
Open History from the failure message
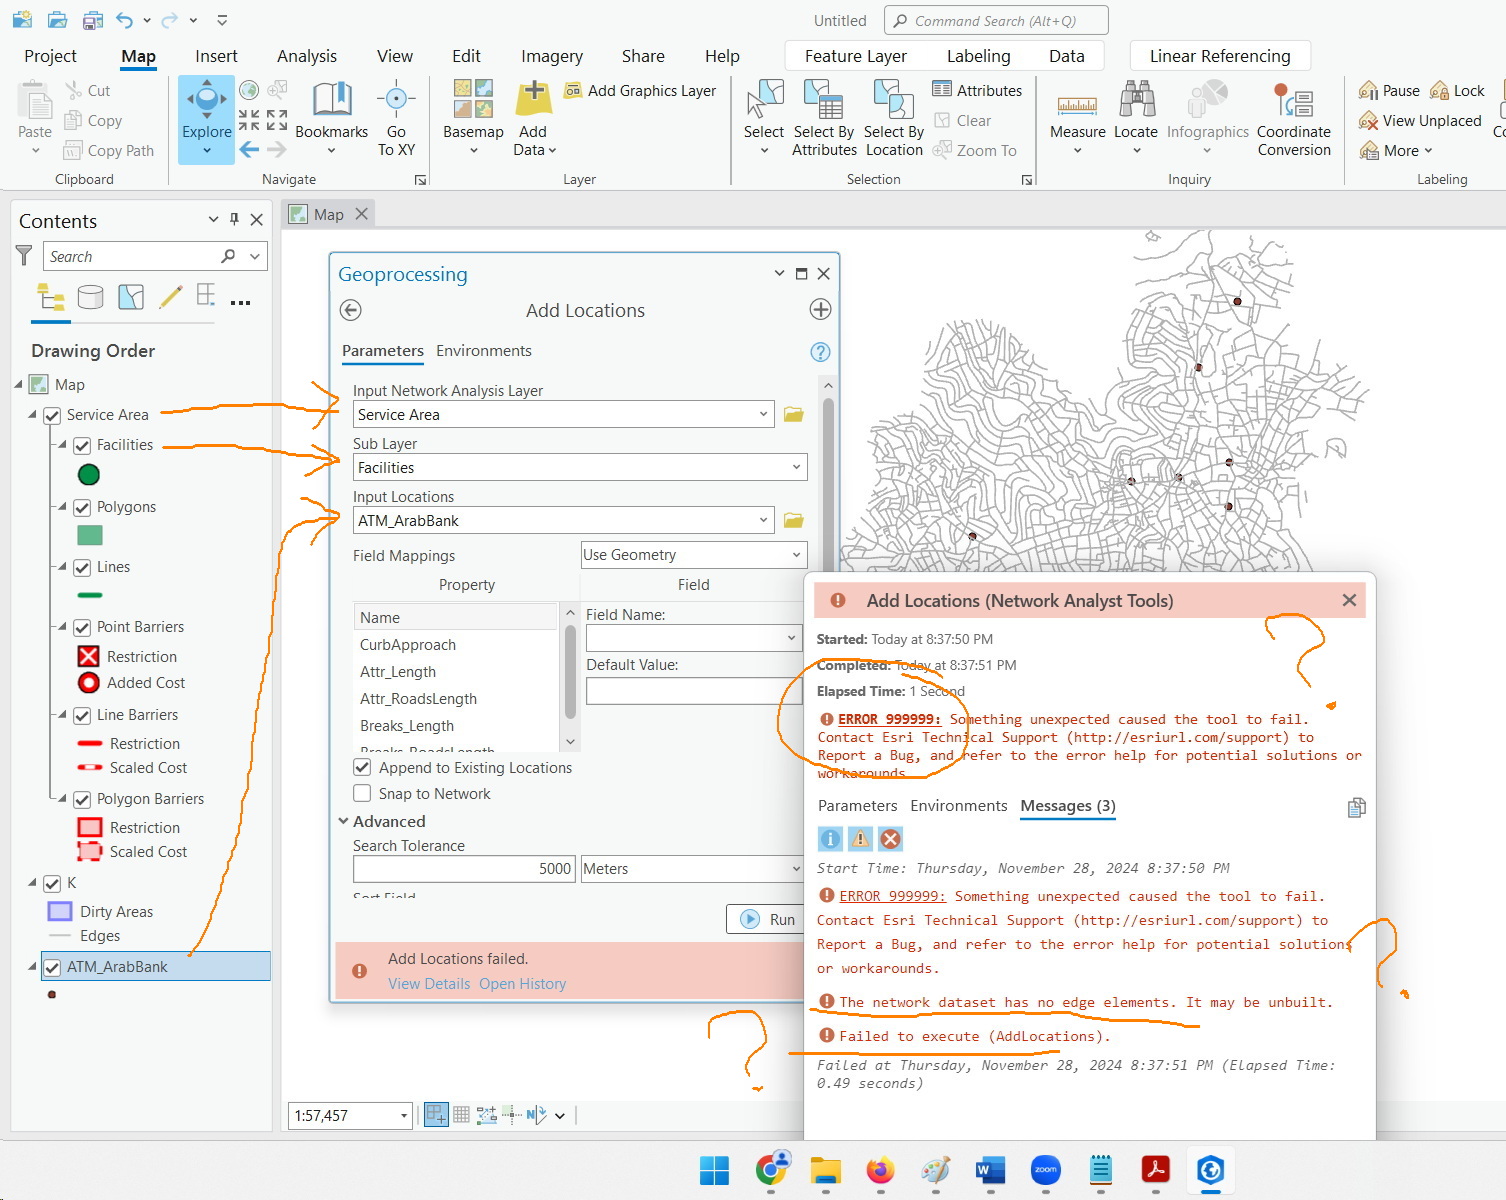[x=522, y=983]
